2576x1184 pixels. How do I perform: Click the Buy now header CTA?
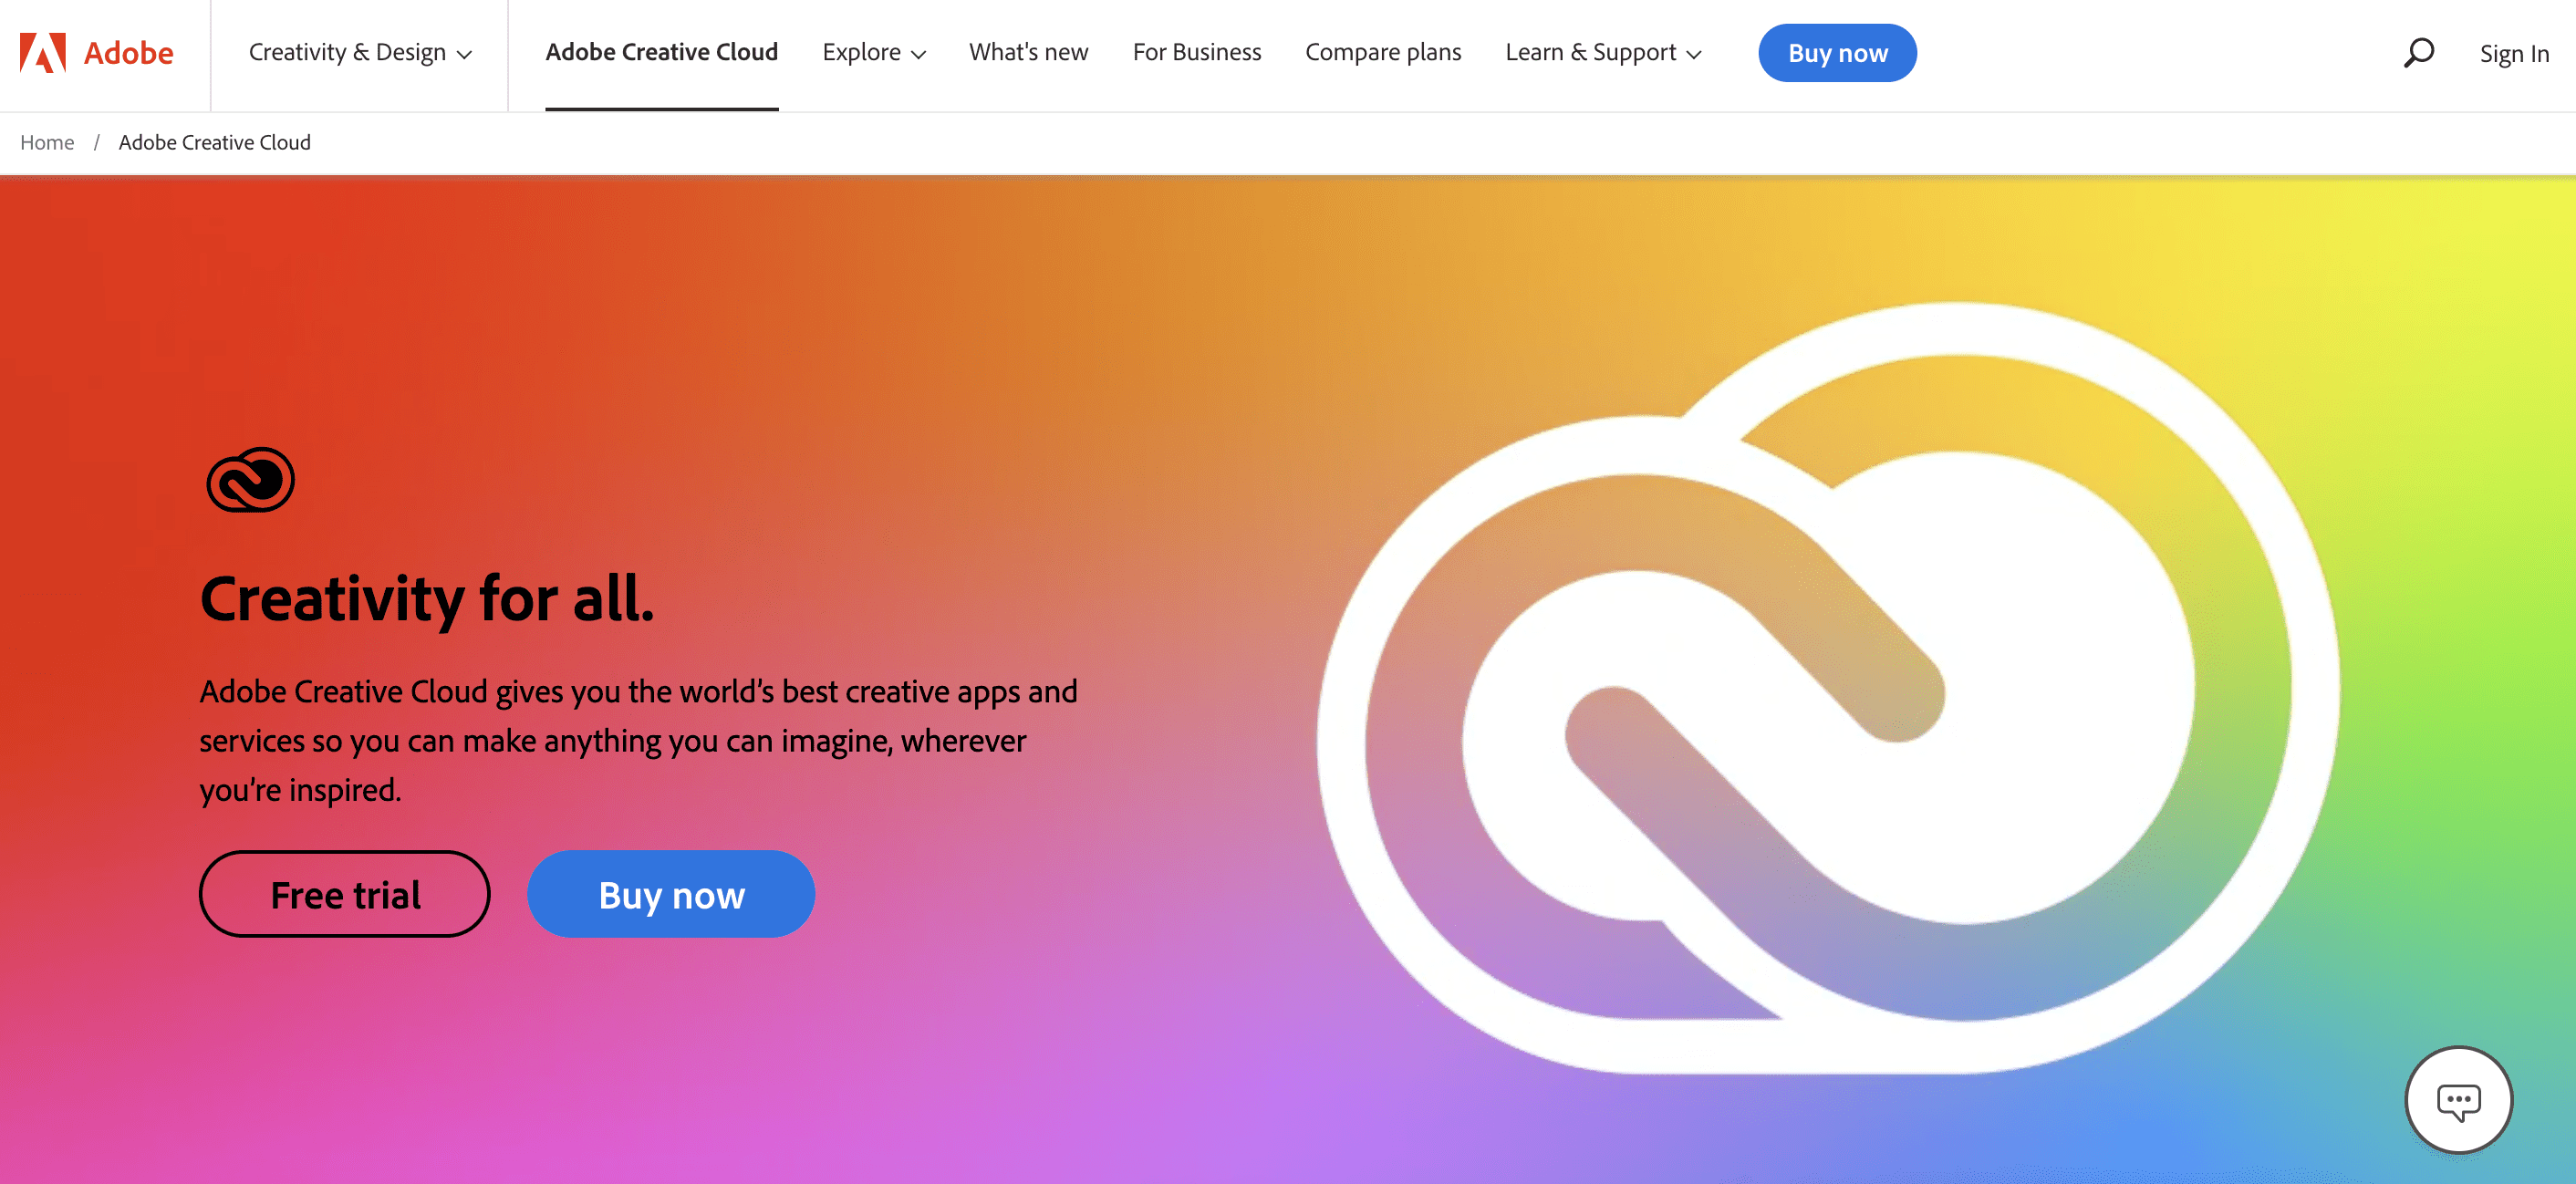click(x=1837, y=53)
